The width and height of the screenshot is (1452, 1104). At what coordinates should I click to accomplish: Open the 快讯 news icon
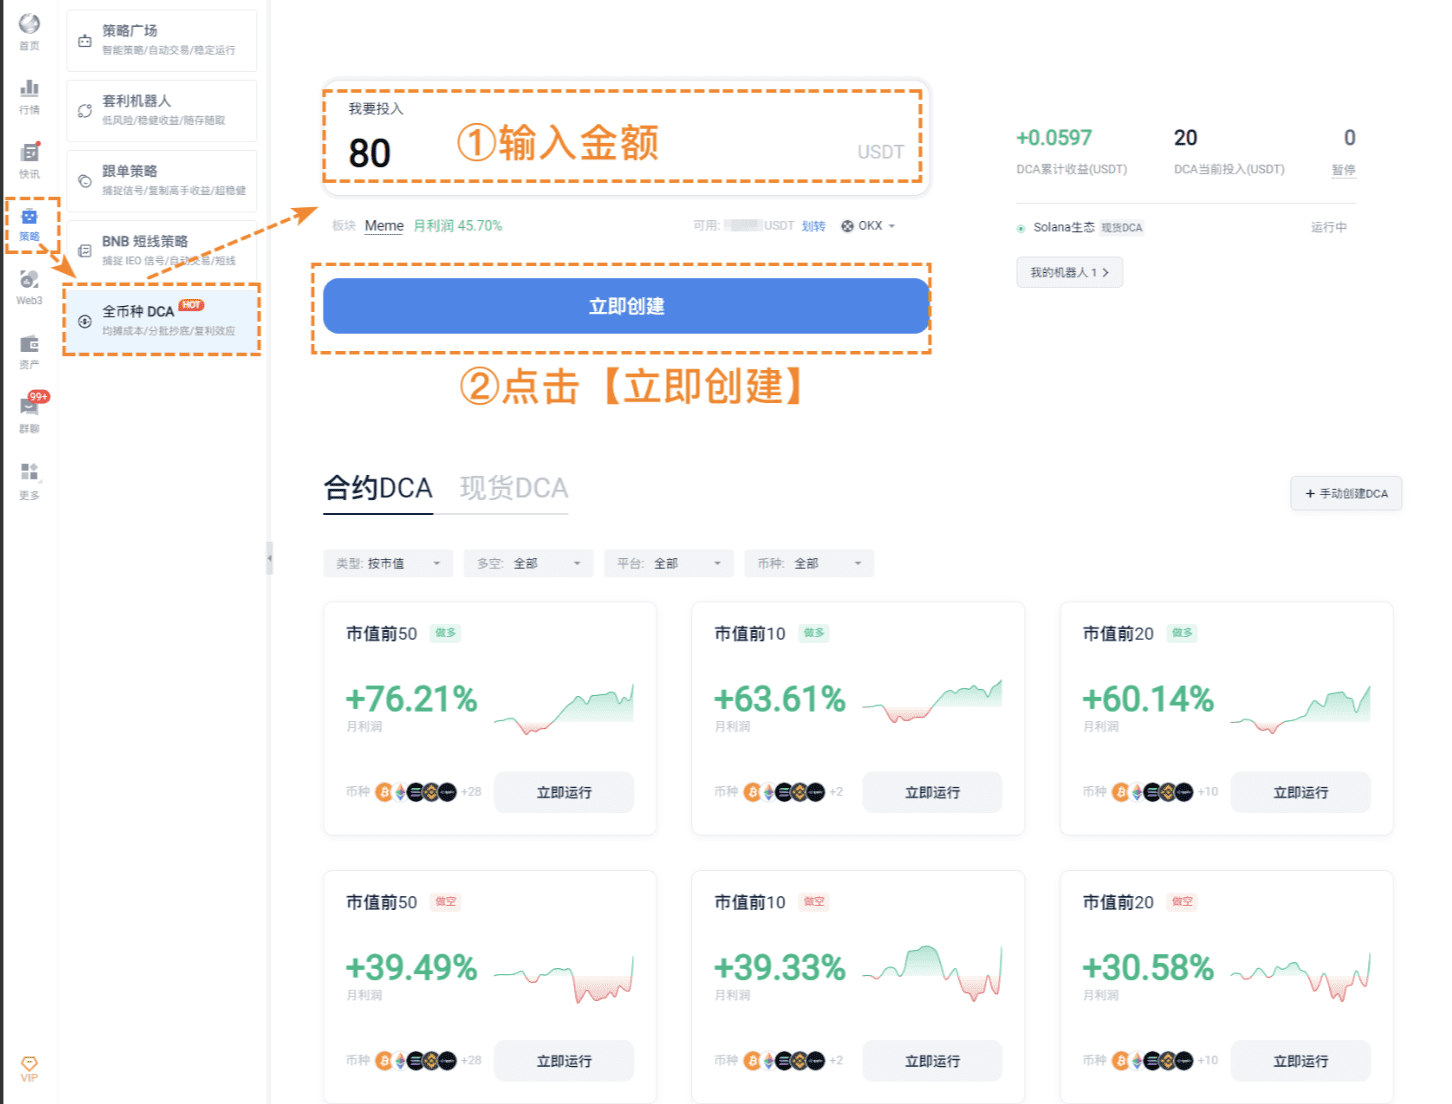30,152
